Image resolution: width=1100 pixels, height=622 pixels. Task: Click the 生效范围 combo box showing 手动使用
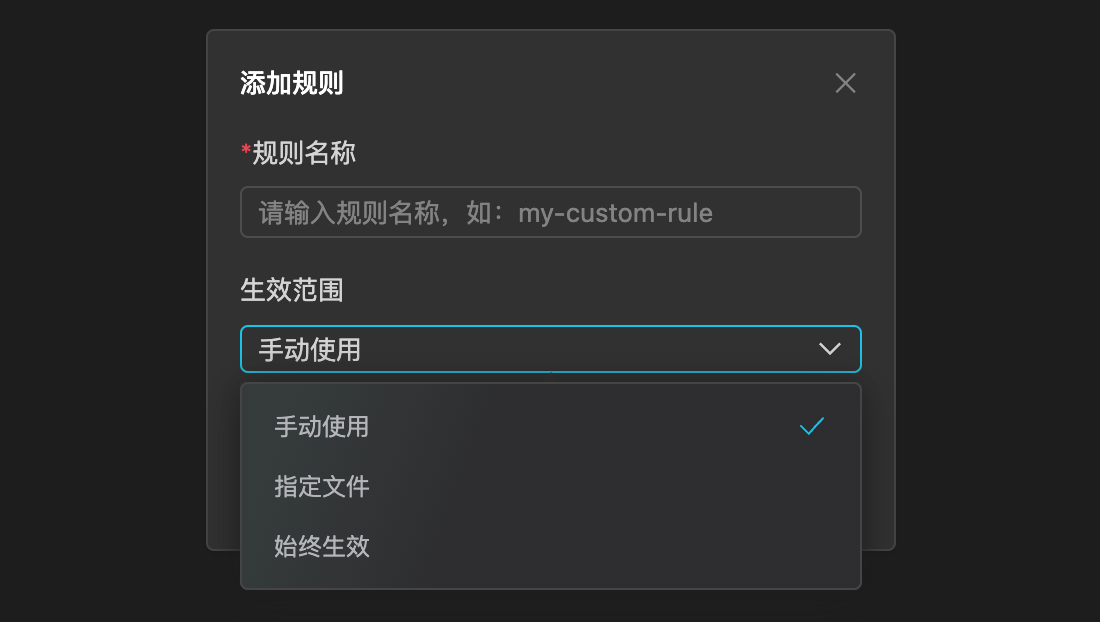551,349
